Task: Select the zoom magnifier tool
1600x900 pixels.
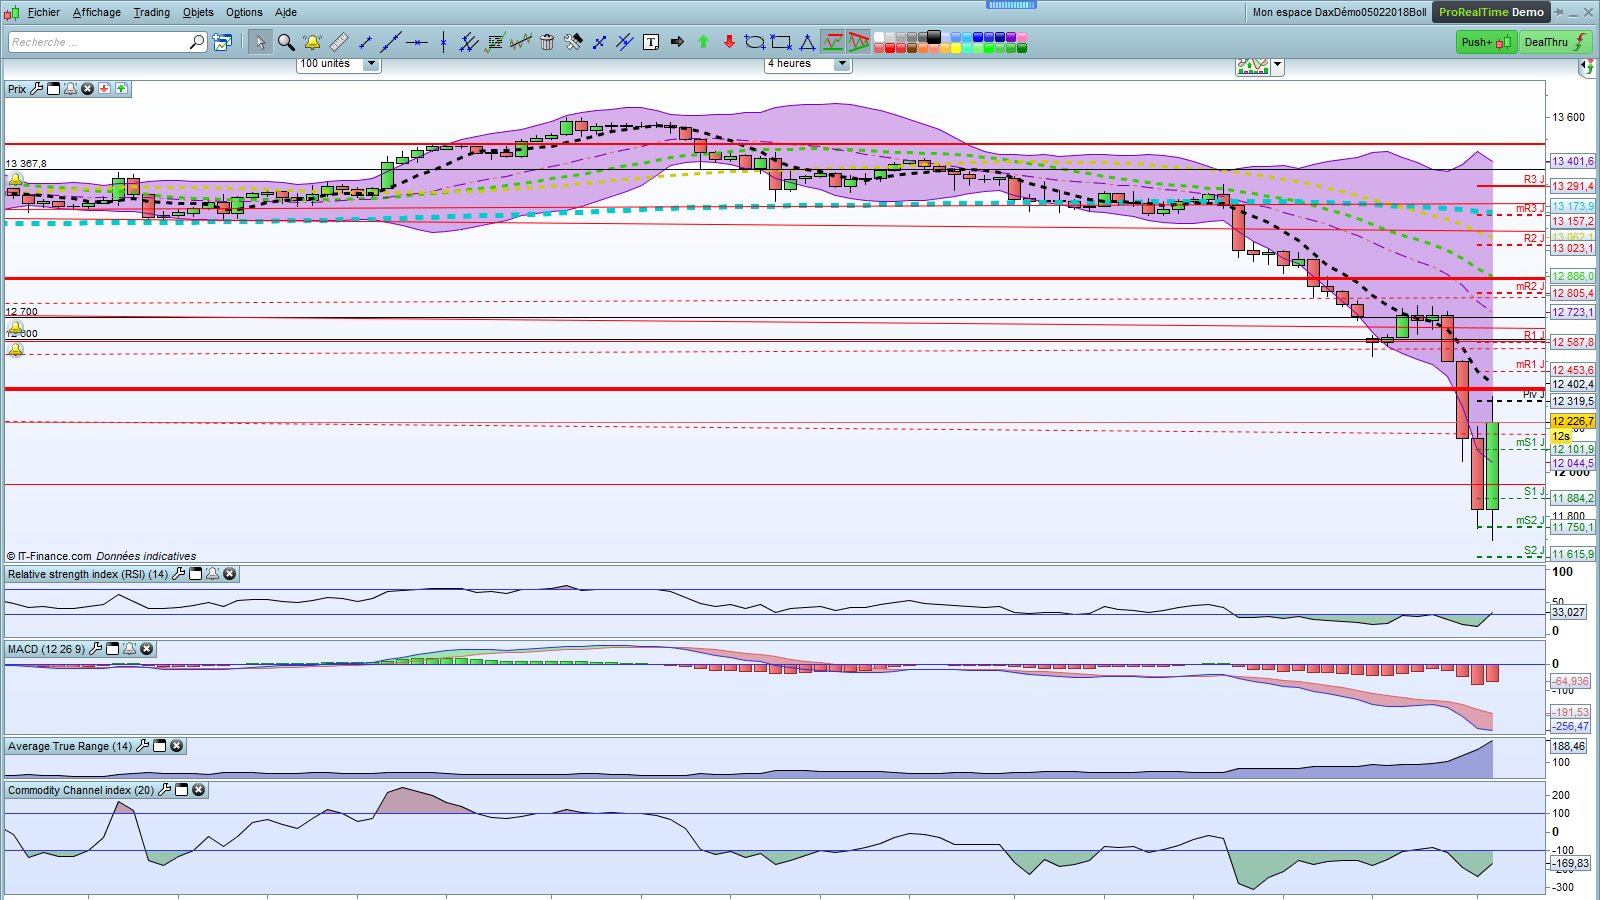Action: coord(286,42)
